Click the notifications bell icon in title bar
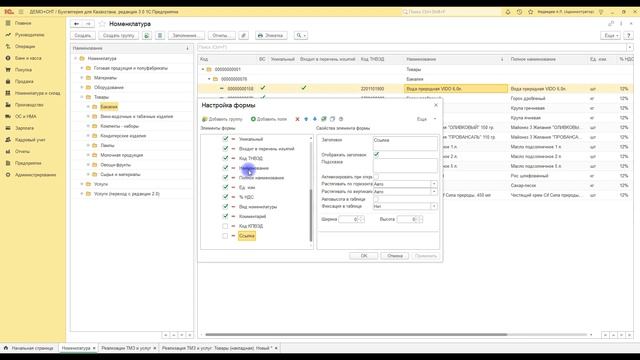 point(508,12)
